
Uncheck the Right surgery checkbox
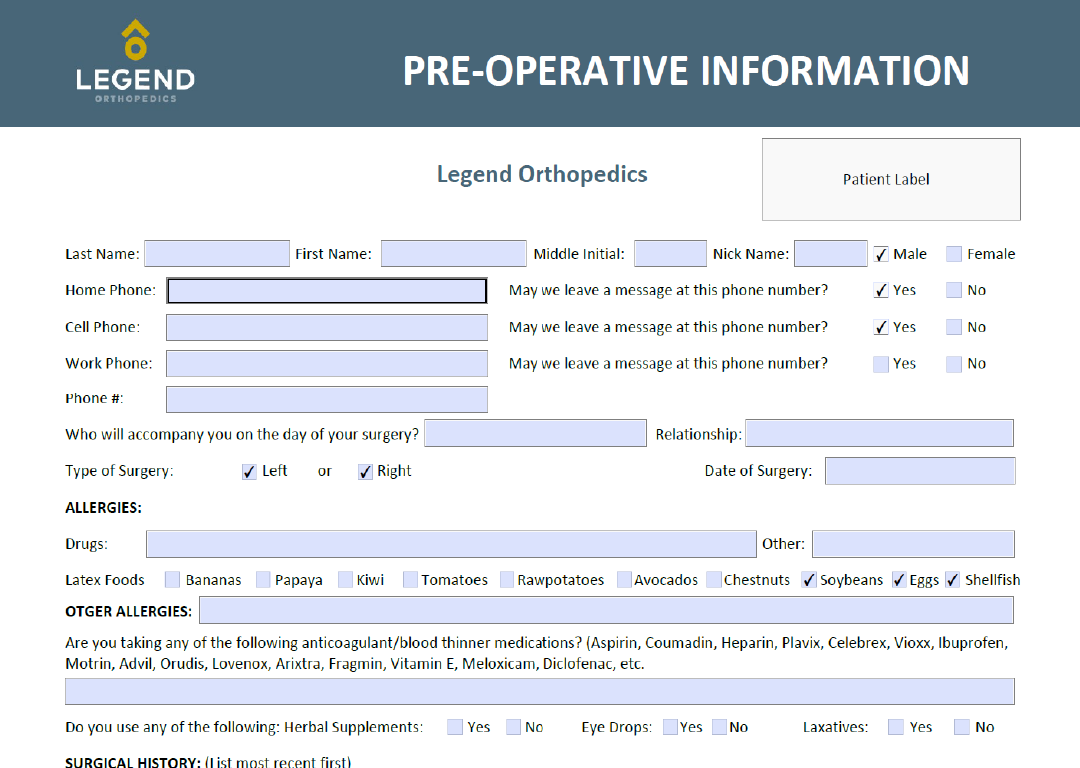(x=366, y=472)
